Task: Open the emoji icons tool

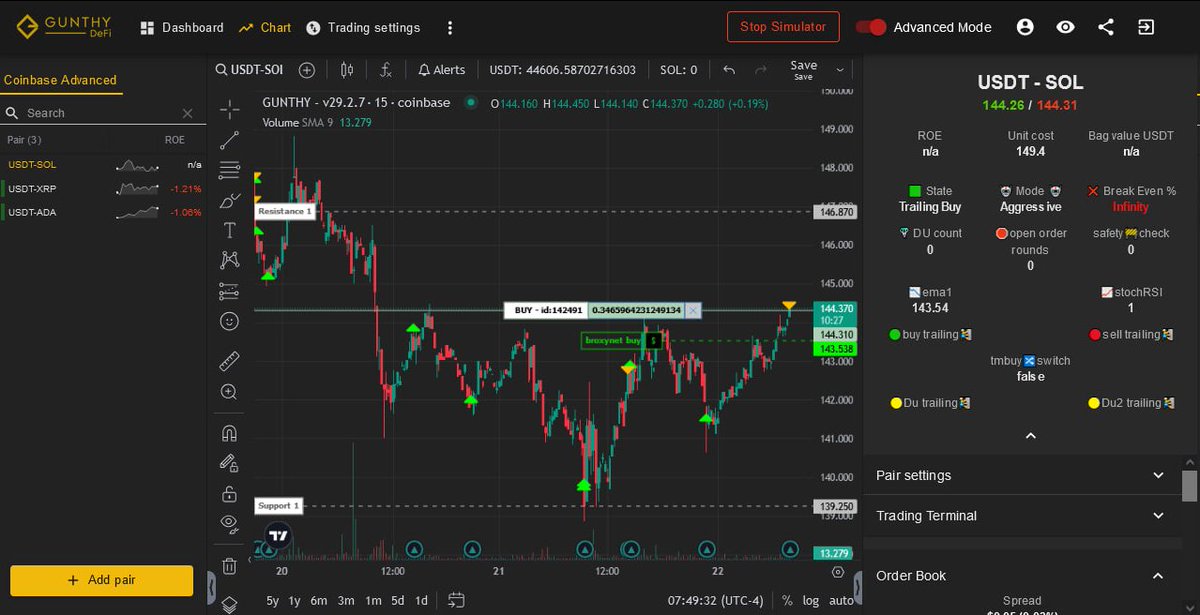Action: pyautogui.click(x=229, y=321)
